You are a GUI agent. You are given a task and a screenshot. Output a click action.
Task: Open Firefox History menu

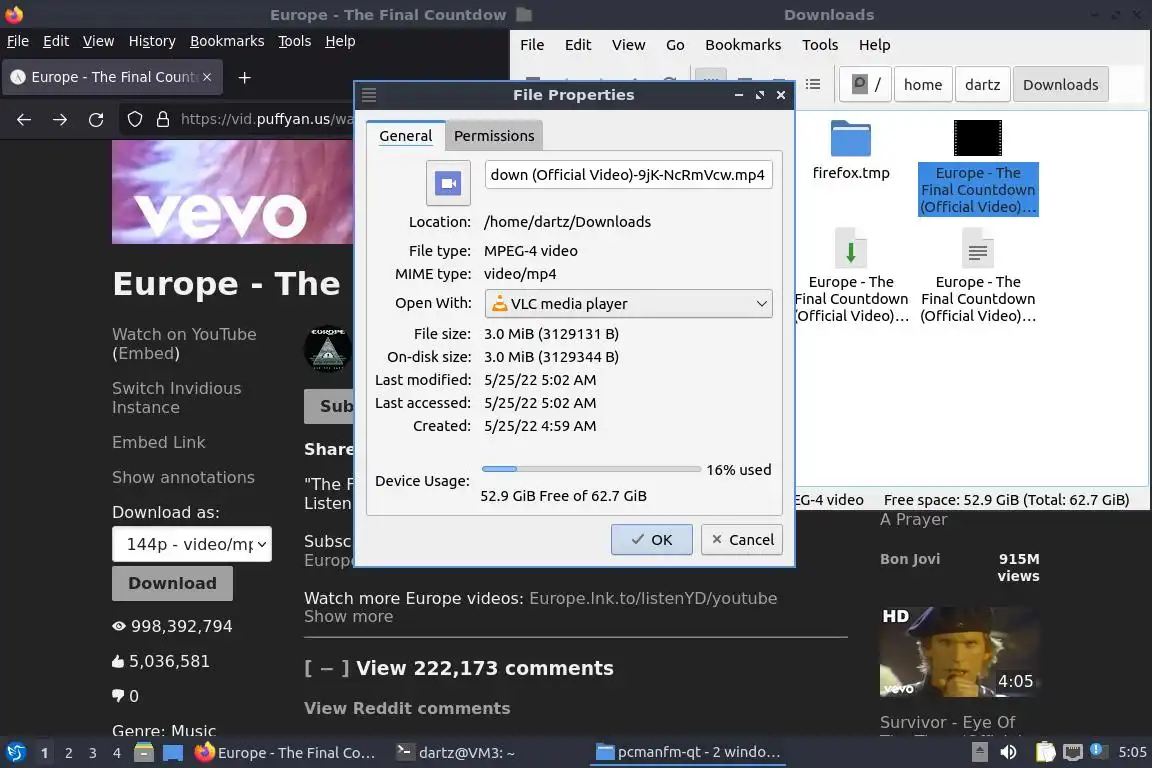[x=152, y=41]
